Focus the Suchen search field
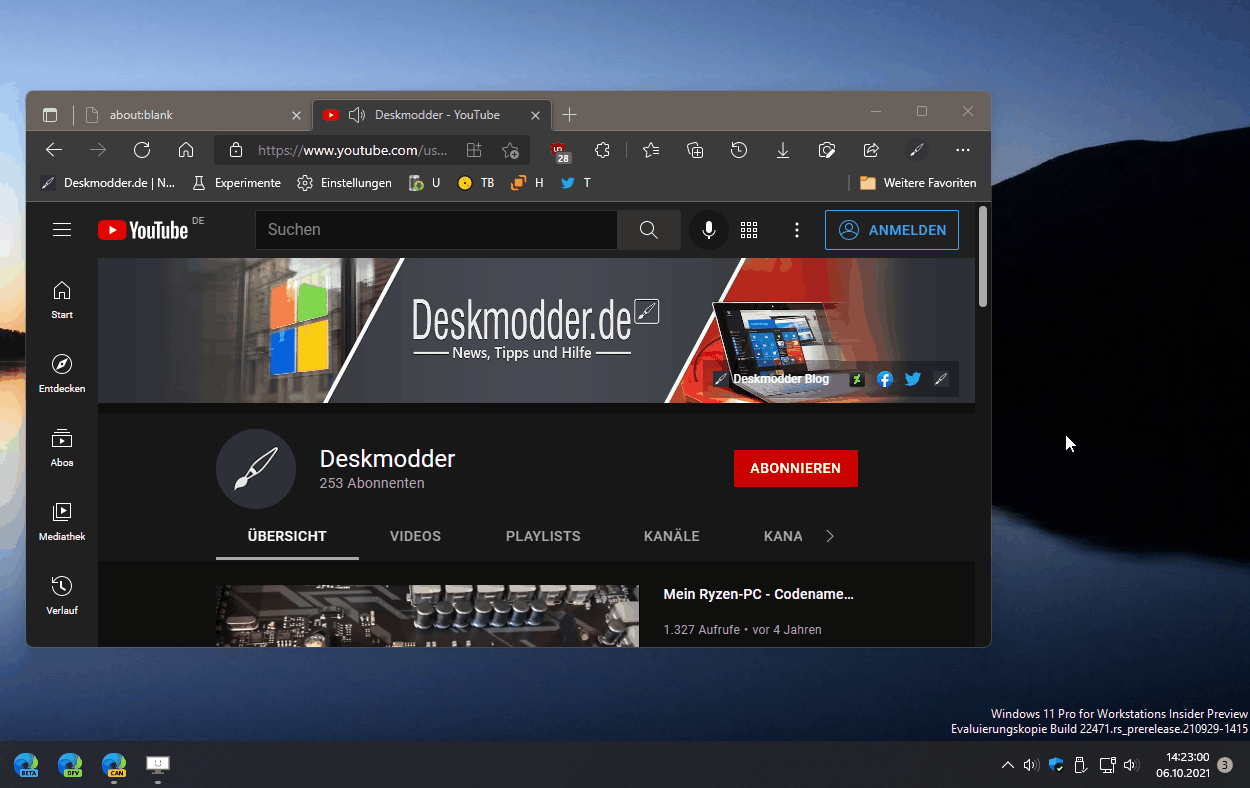The image size is (1250, 788). [x=436, y=230]
